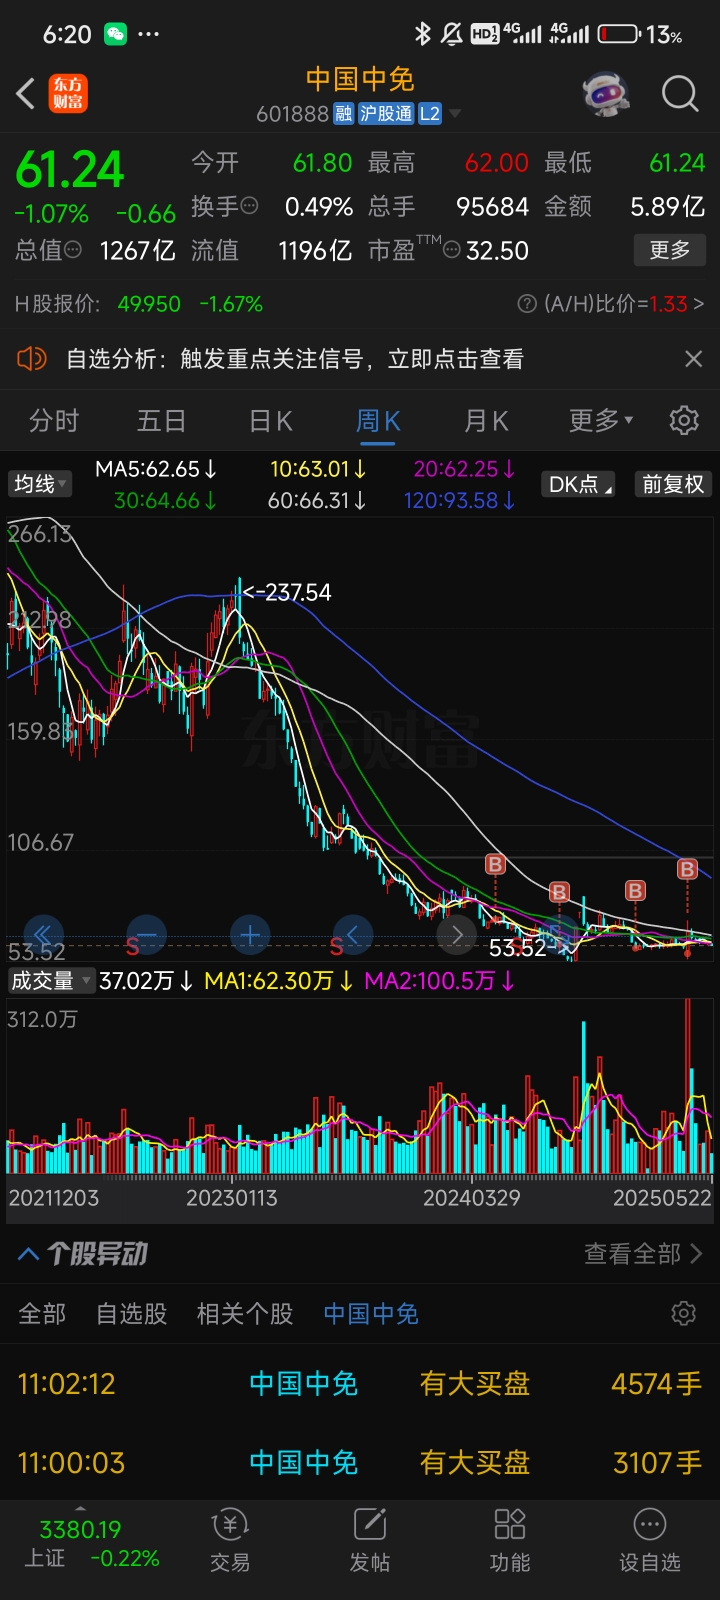Viewport: 720px width, 1600px height.
Task: Open the 11:02:12 4574手 row
Action: (360, 1384)
